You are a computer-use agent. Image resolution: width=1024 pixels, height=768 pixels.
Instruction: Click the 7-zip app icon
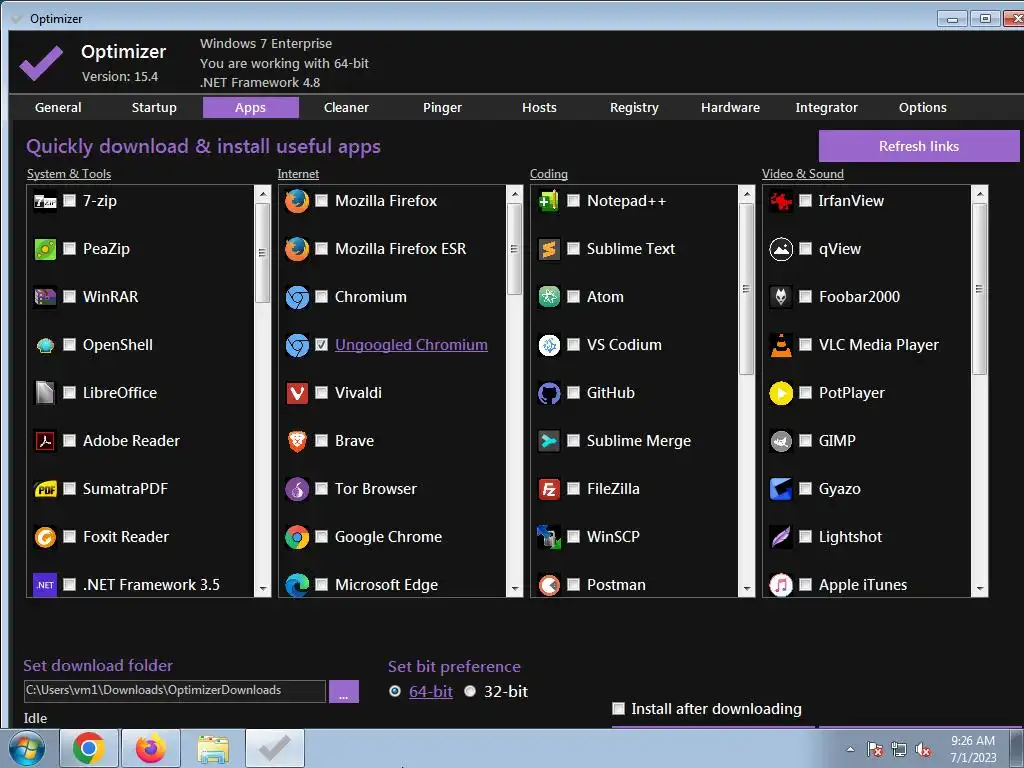(45, 201)
